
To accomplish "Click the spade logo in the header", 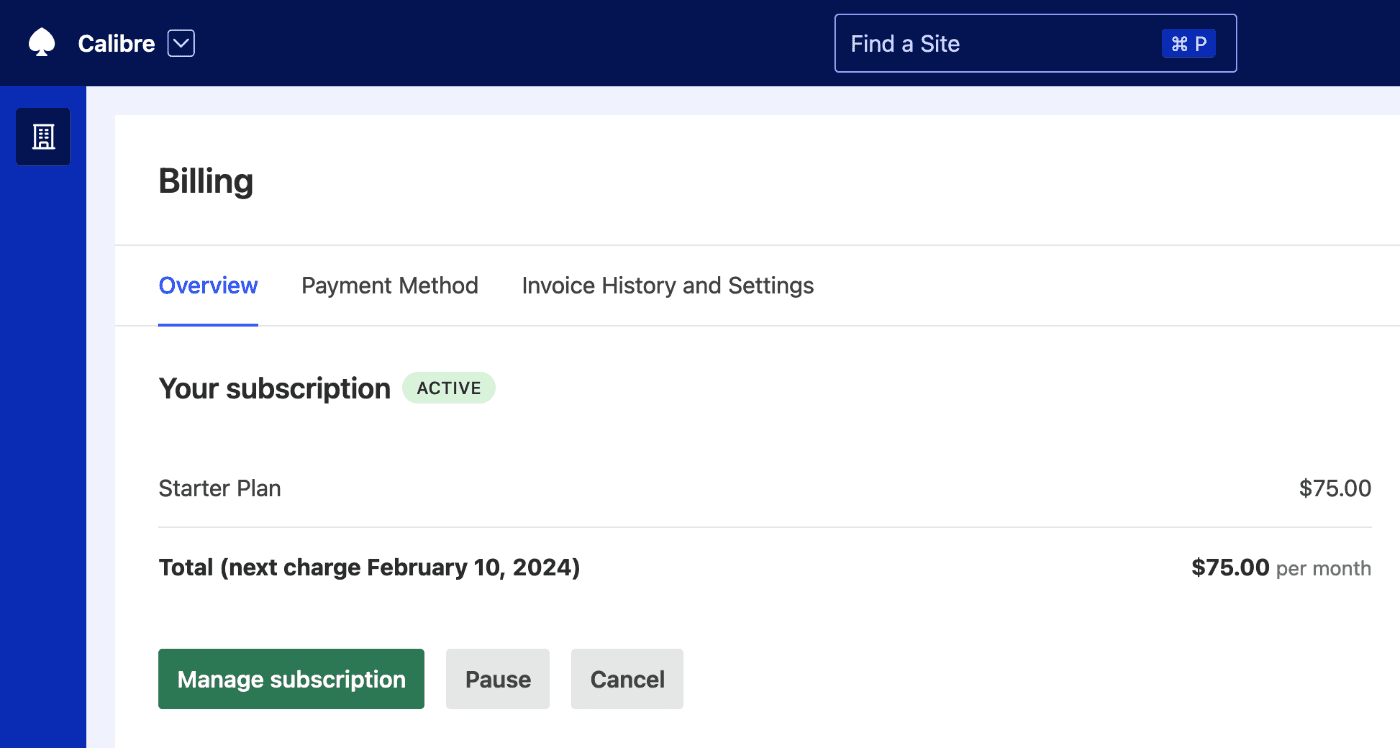I will (41, 42).
